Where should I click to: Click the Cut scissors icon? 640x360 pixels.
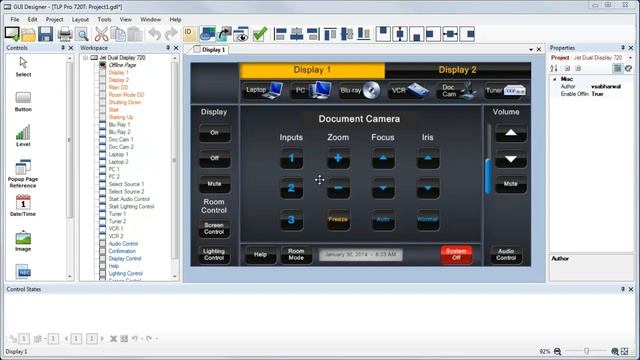tap(101, 34)
